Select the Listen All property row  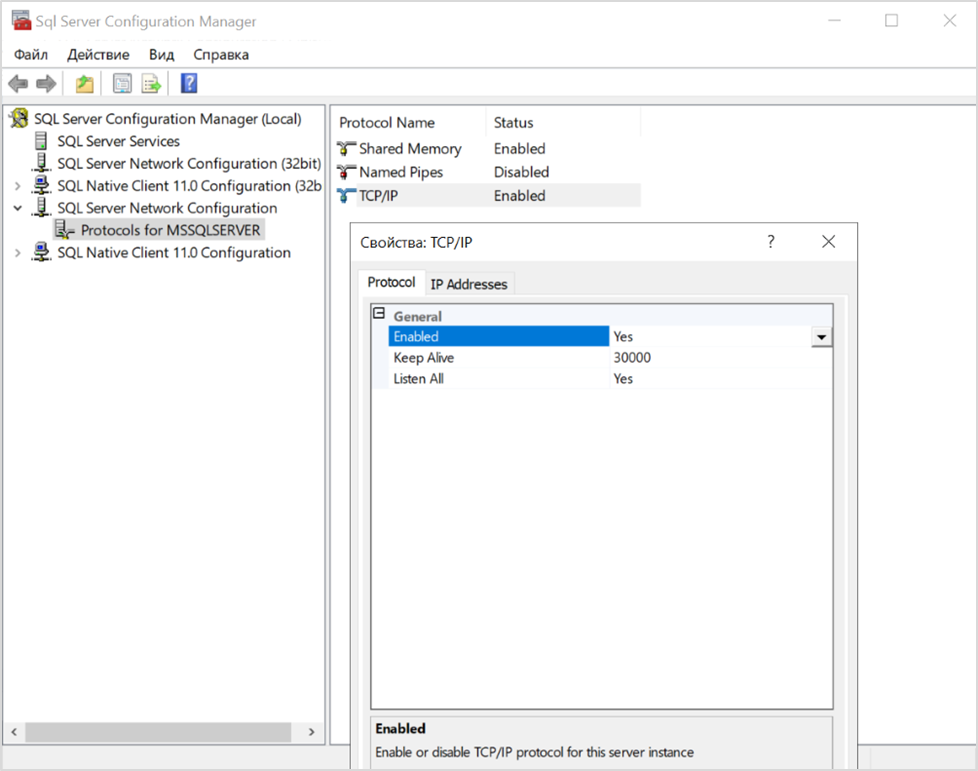point(601,379)
